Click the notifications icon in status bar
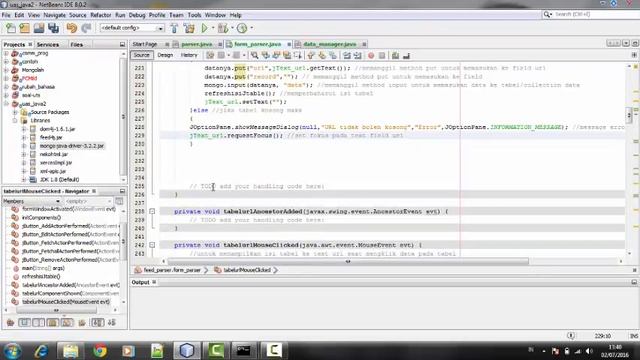The width and height of the screenshot is (640, 360). [x=571, y=336]
